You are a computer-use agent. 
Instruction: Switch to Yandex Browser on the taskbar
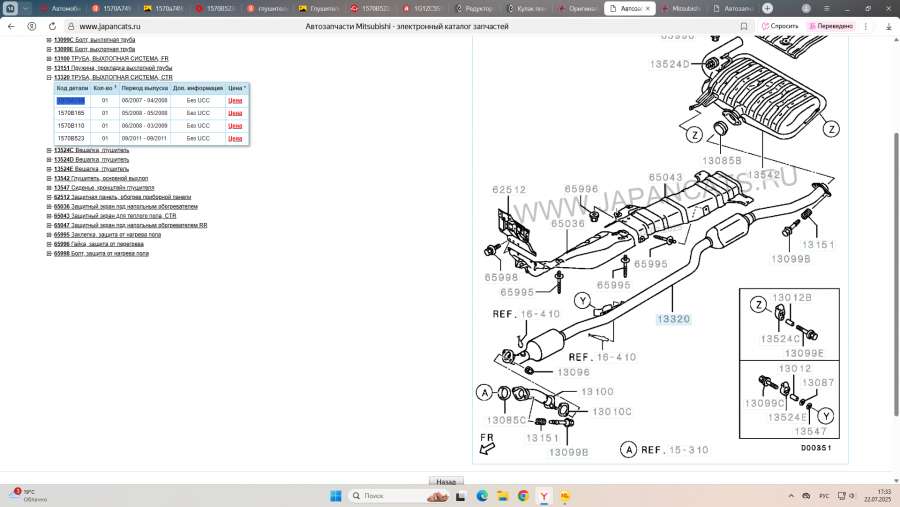point(544,496)
